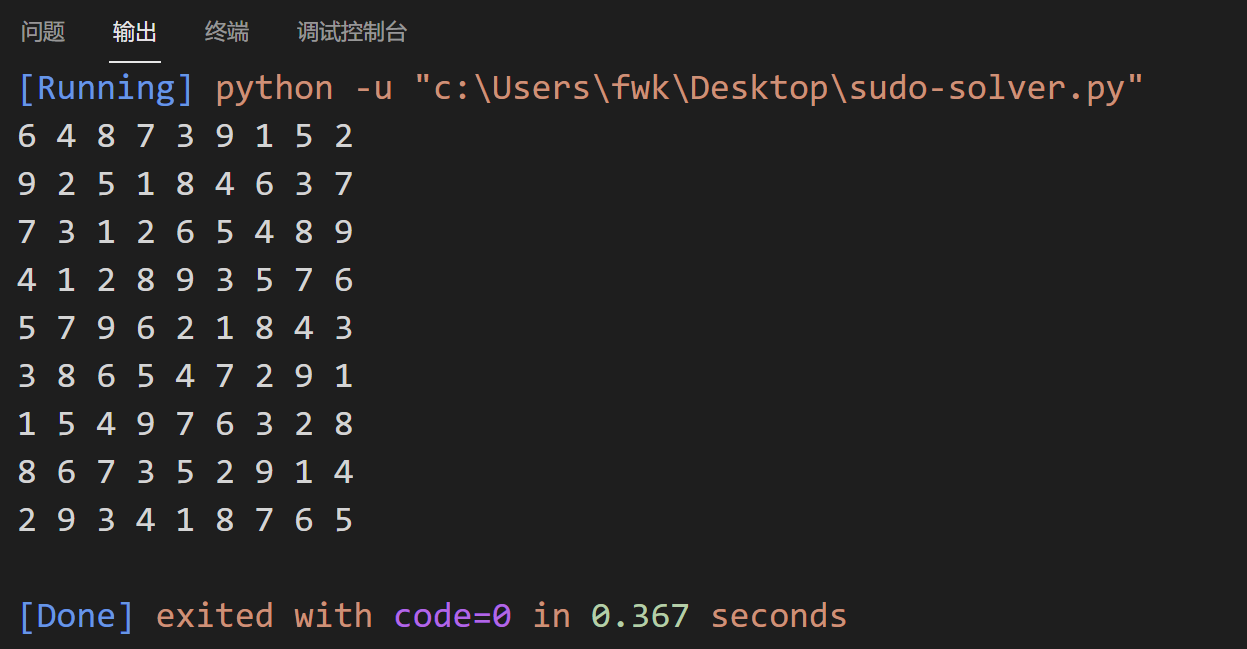Screen dimensions: 1247x649
Task: Select the first row of the sudoku output
Action: pyautogui.click(x=185, y=135)
